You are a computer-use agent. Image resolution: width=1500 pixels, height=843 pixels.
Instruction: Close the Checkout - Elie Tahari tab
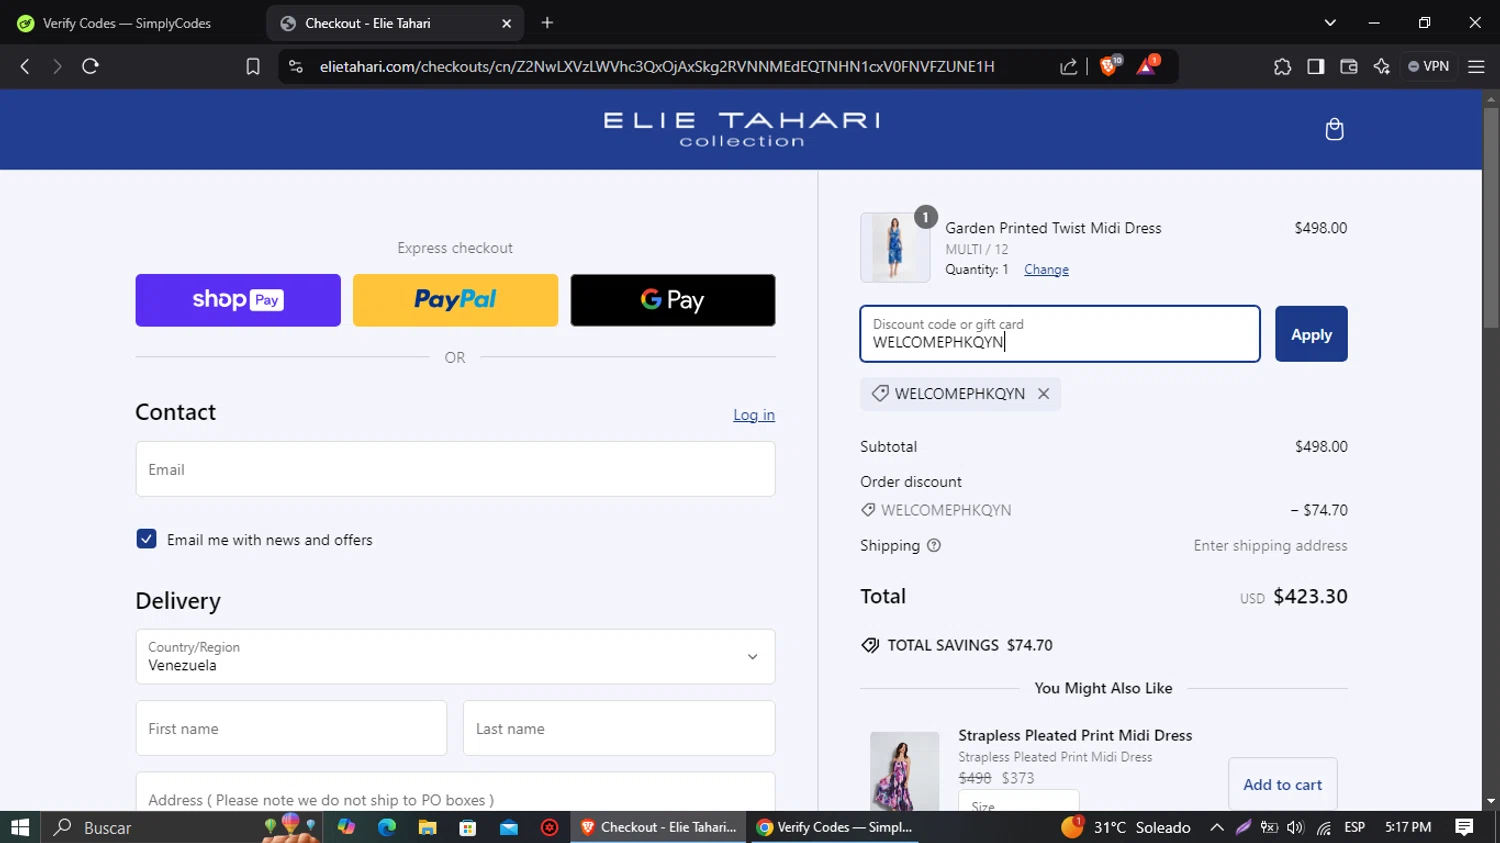click(x=506, y=23)
